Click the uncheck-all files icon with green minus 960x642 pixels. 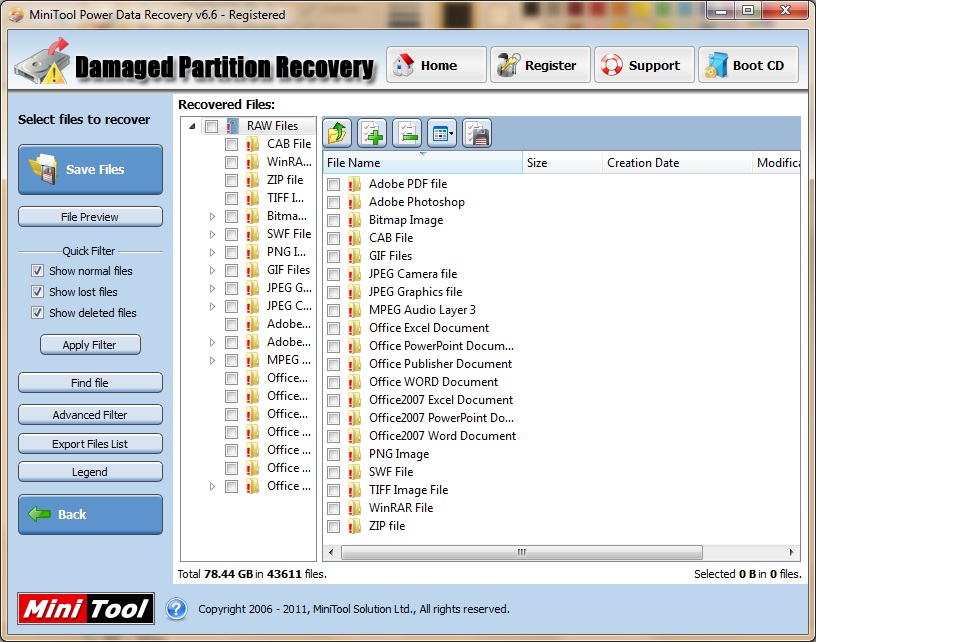[407, 133]
